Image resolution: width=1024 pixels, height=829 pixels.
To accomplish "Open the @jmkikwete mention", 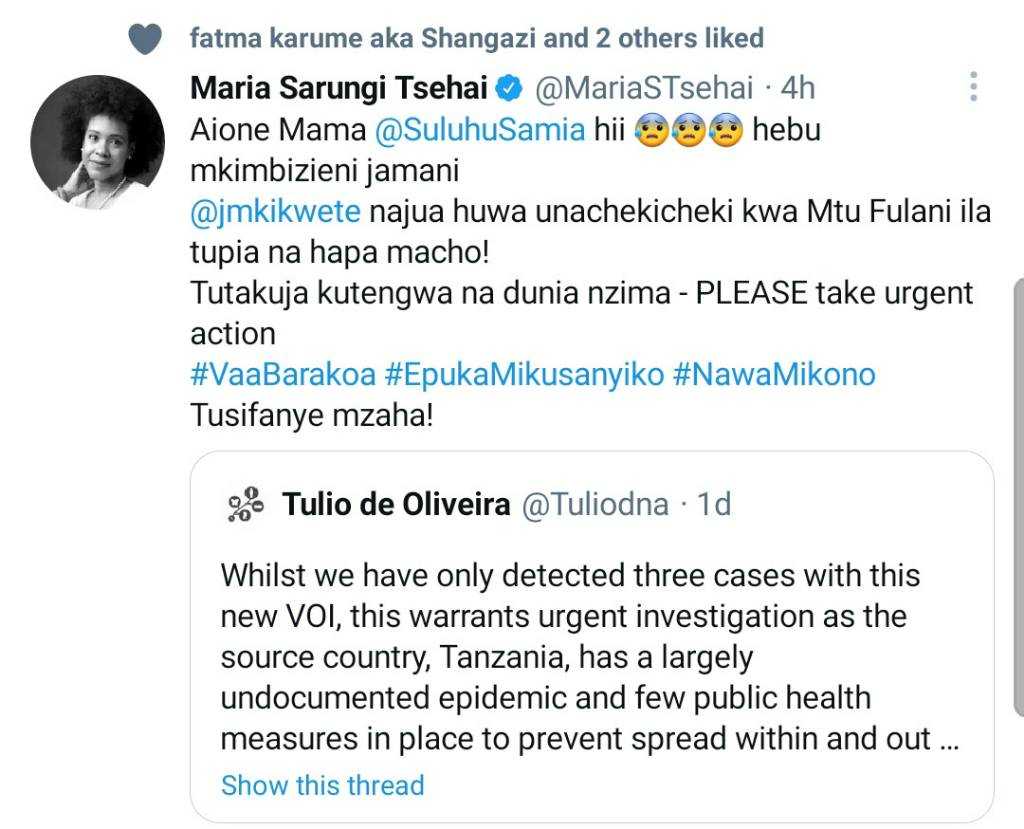I will 275,211.
